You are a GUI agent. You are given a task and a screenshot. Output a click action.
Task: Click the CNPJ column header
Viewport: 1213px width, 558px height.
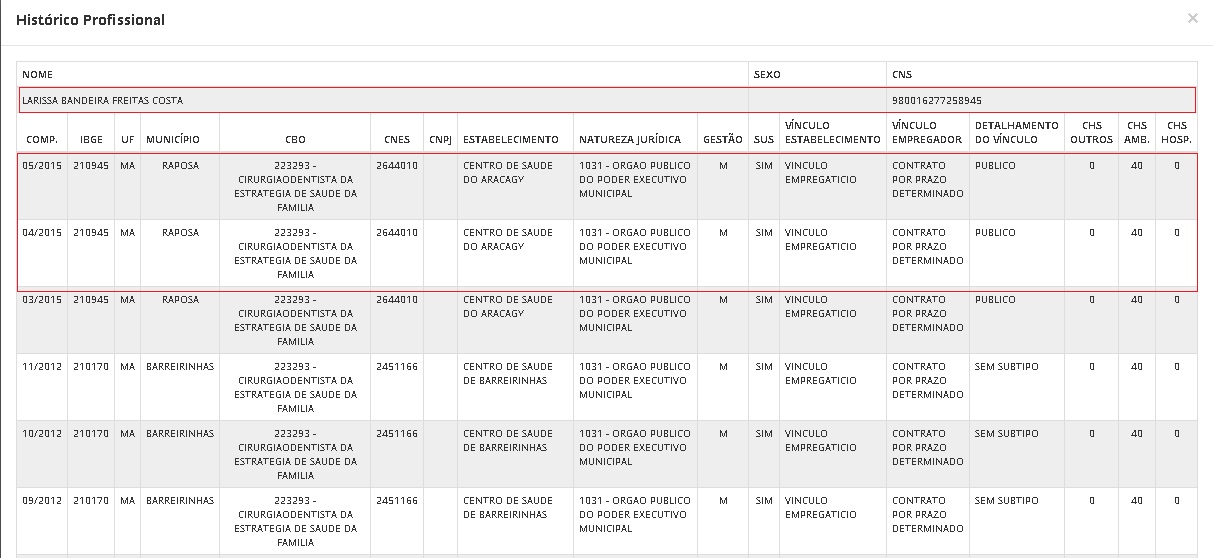(x=440, y=140)
